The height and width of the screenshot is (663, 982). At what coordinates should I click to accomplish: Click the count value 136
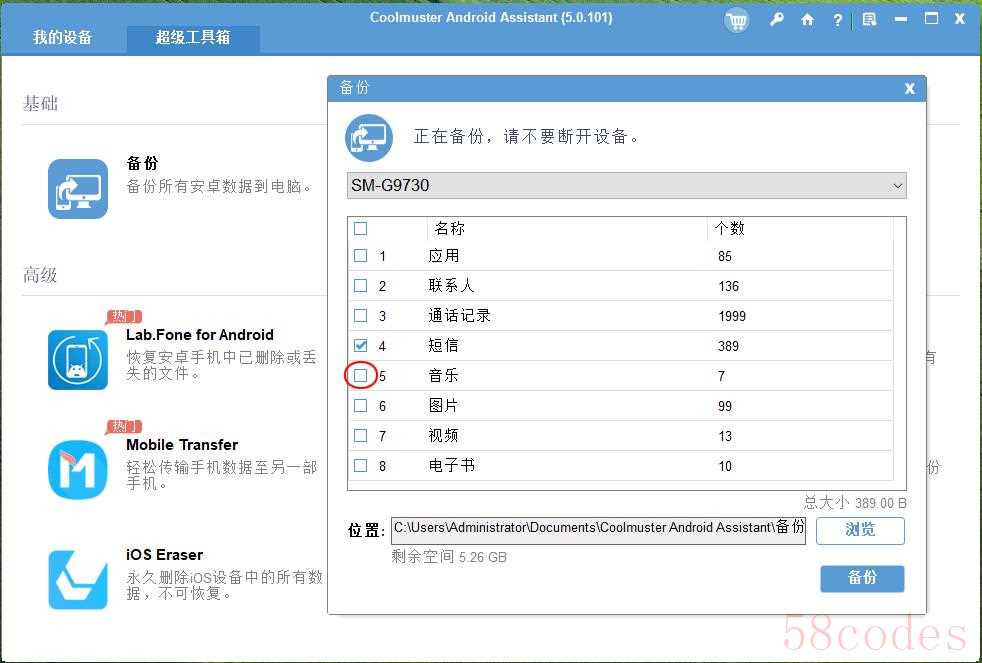pos(728,286)
